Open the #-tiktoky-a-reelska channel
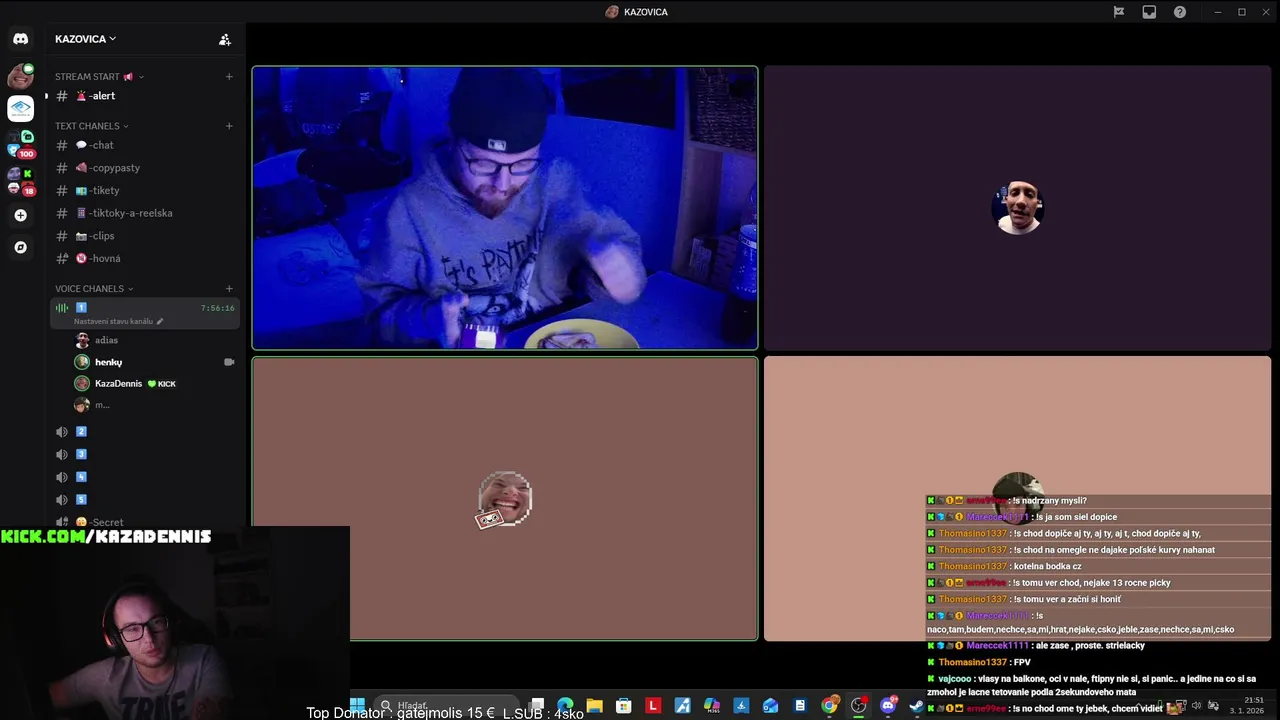 click(145, 213)
